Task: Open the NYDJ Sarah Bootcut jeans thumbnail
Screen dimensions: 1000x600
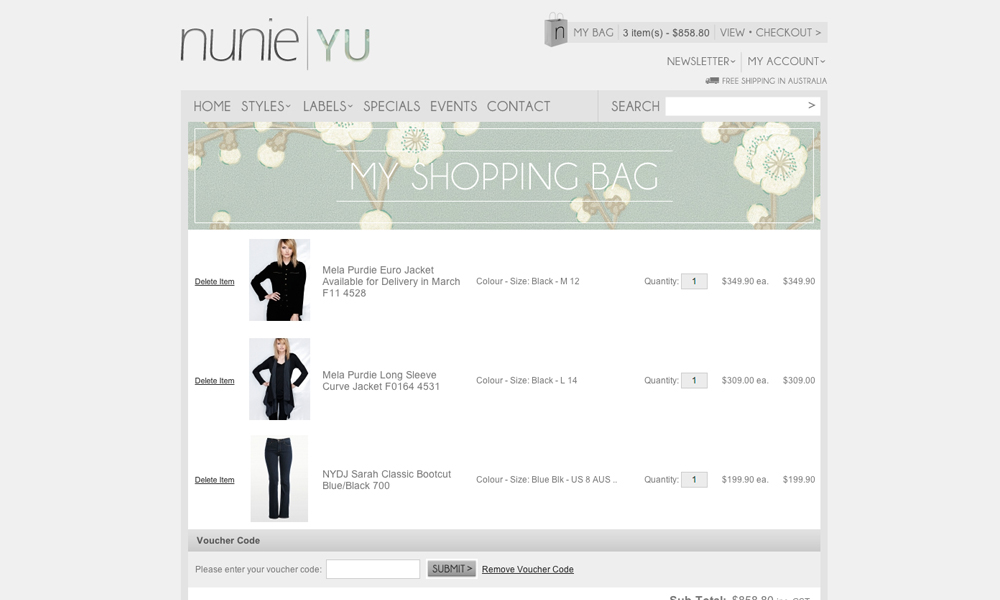Action: point(279,478)
